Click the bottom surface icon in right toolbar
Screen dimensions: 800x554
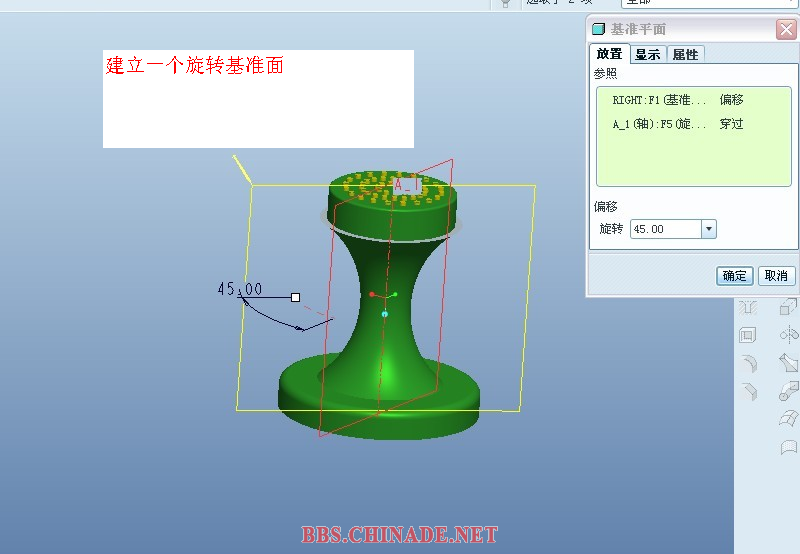point(788,446)
